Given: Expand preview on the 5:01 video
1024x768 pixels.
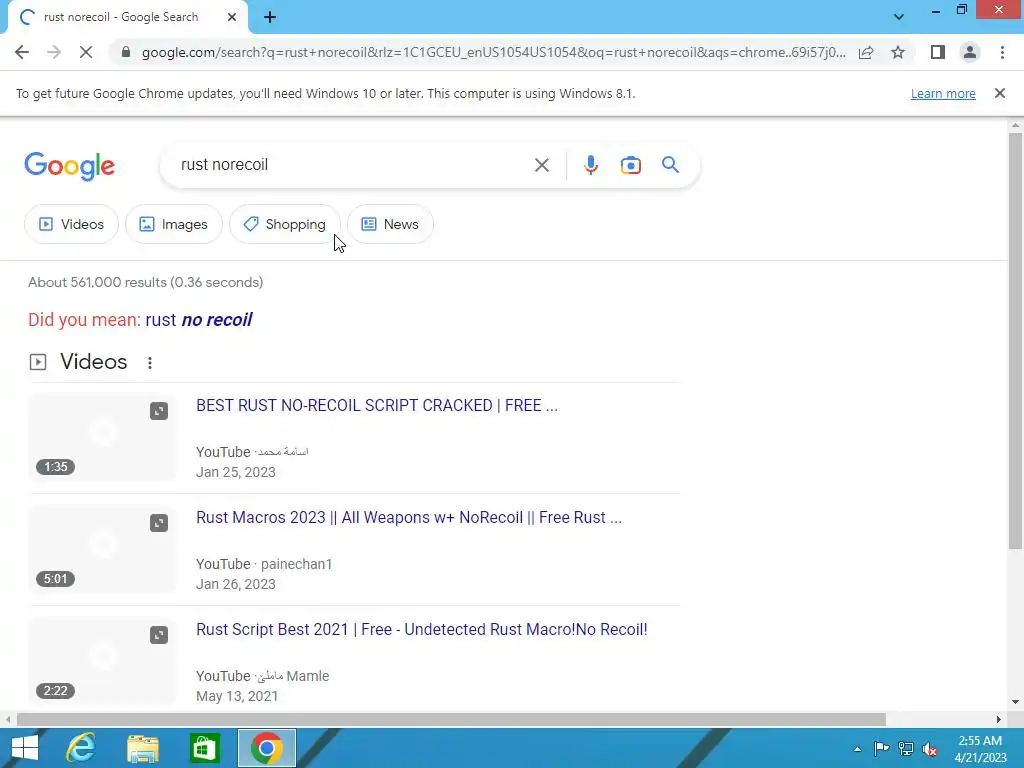Looking at the screenshot, I should click(x=159, y=523).
